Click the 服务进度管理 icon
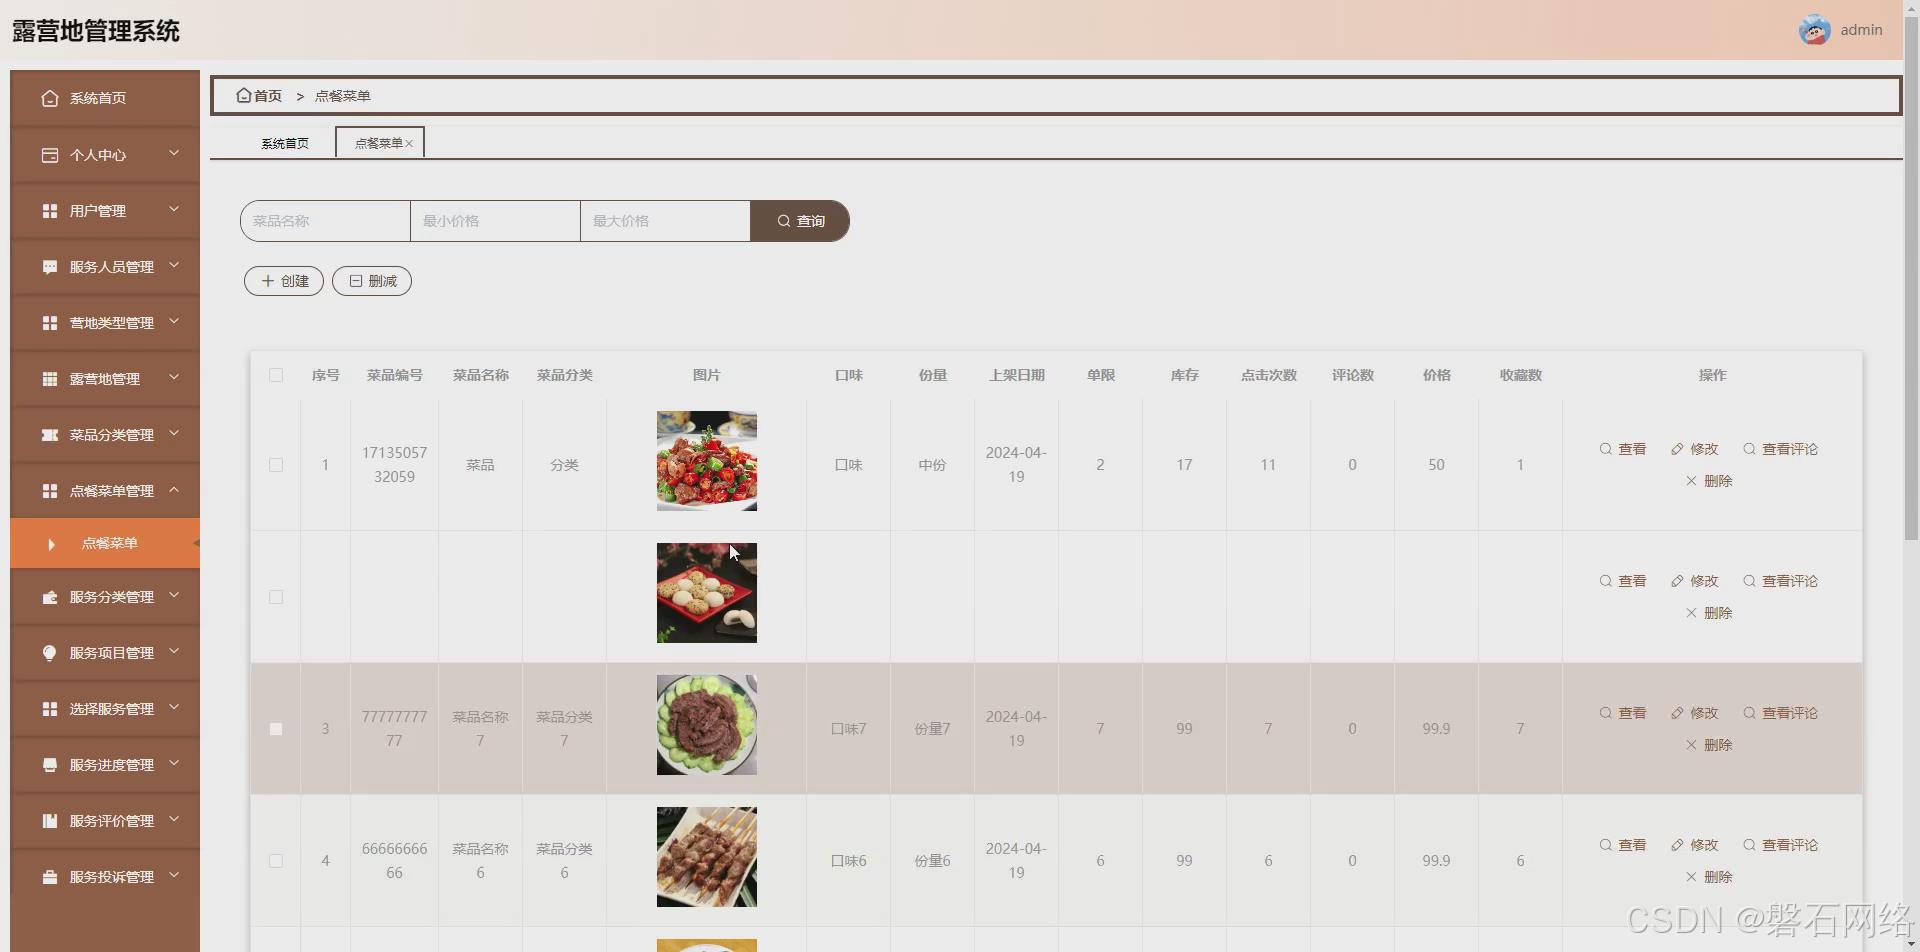The width and height of the screenshot is (1920, 952). click(50, 765)
